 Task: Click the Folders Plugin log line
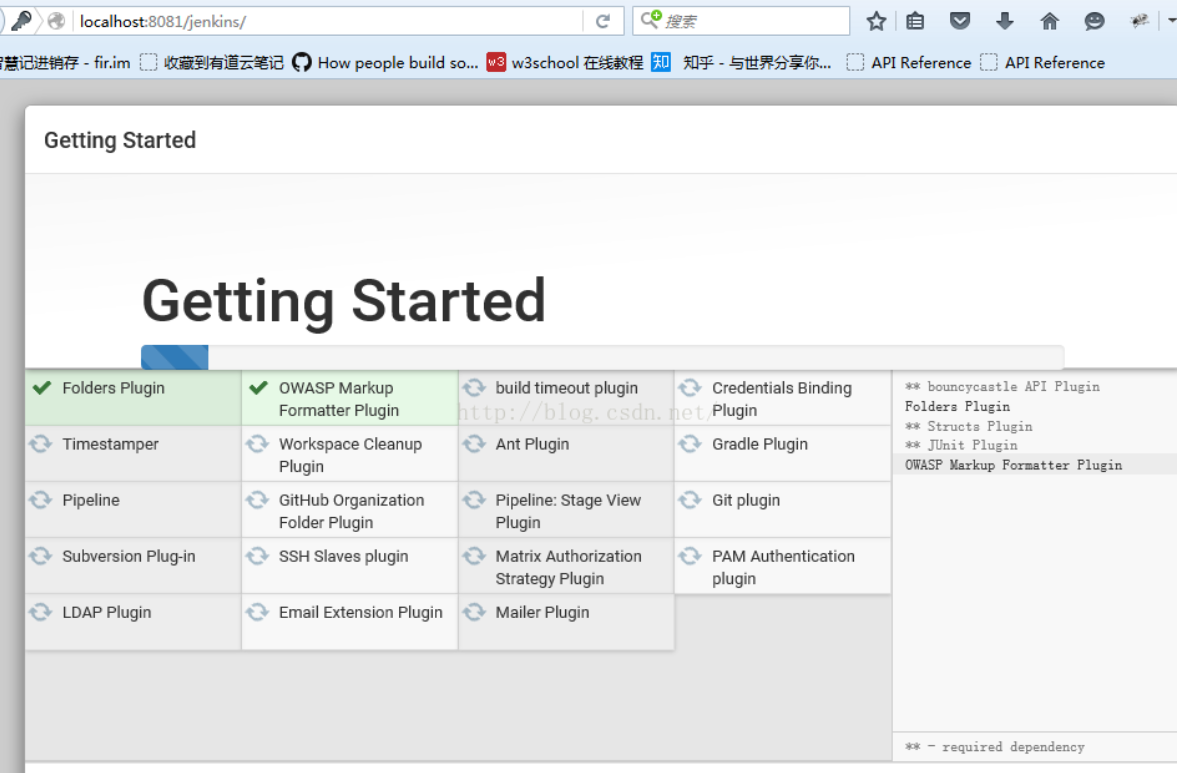pos(957,406)
